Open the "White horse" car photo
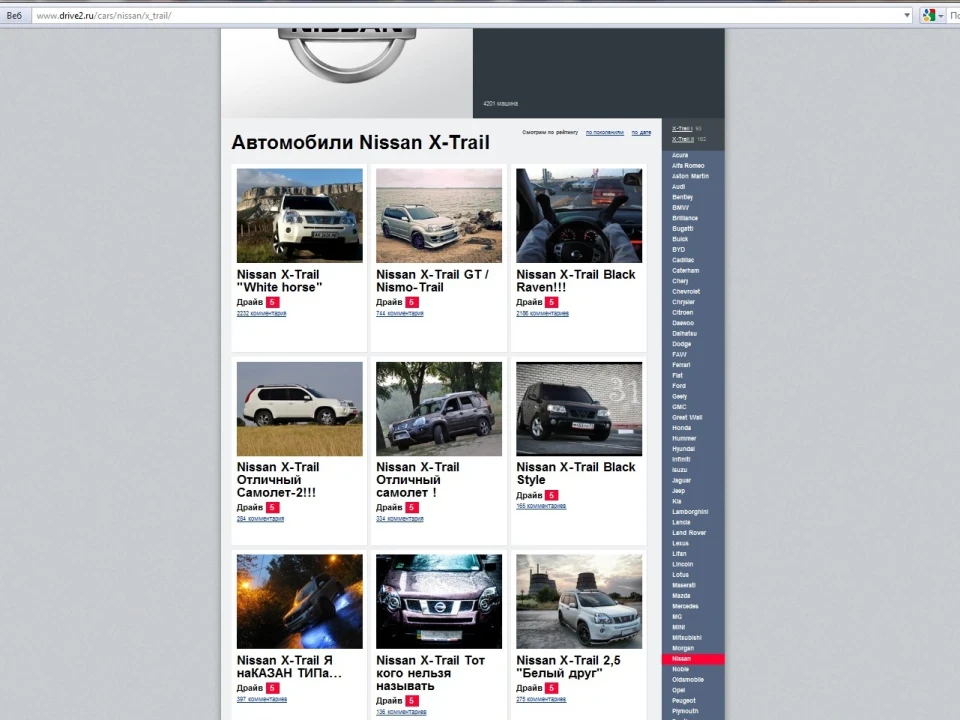960x720 pixels. tap(299, 216)
